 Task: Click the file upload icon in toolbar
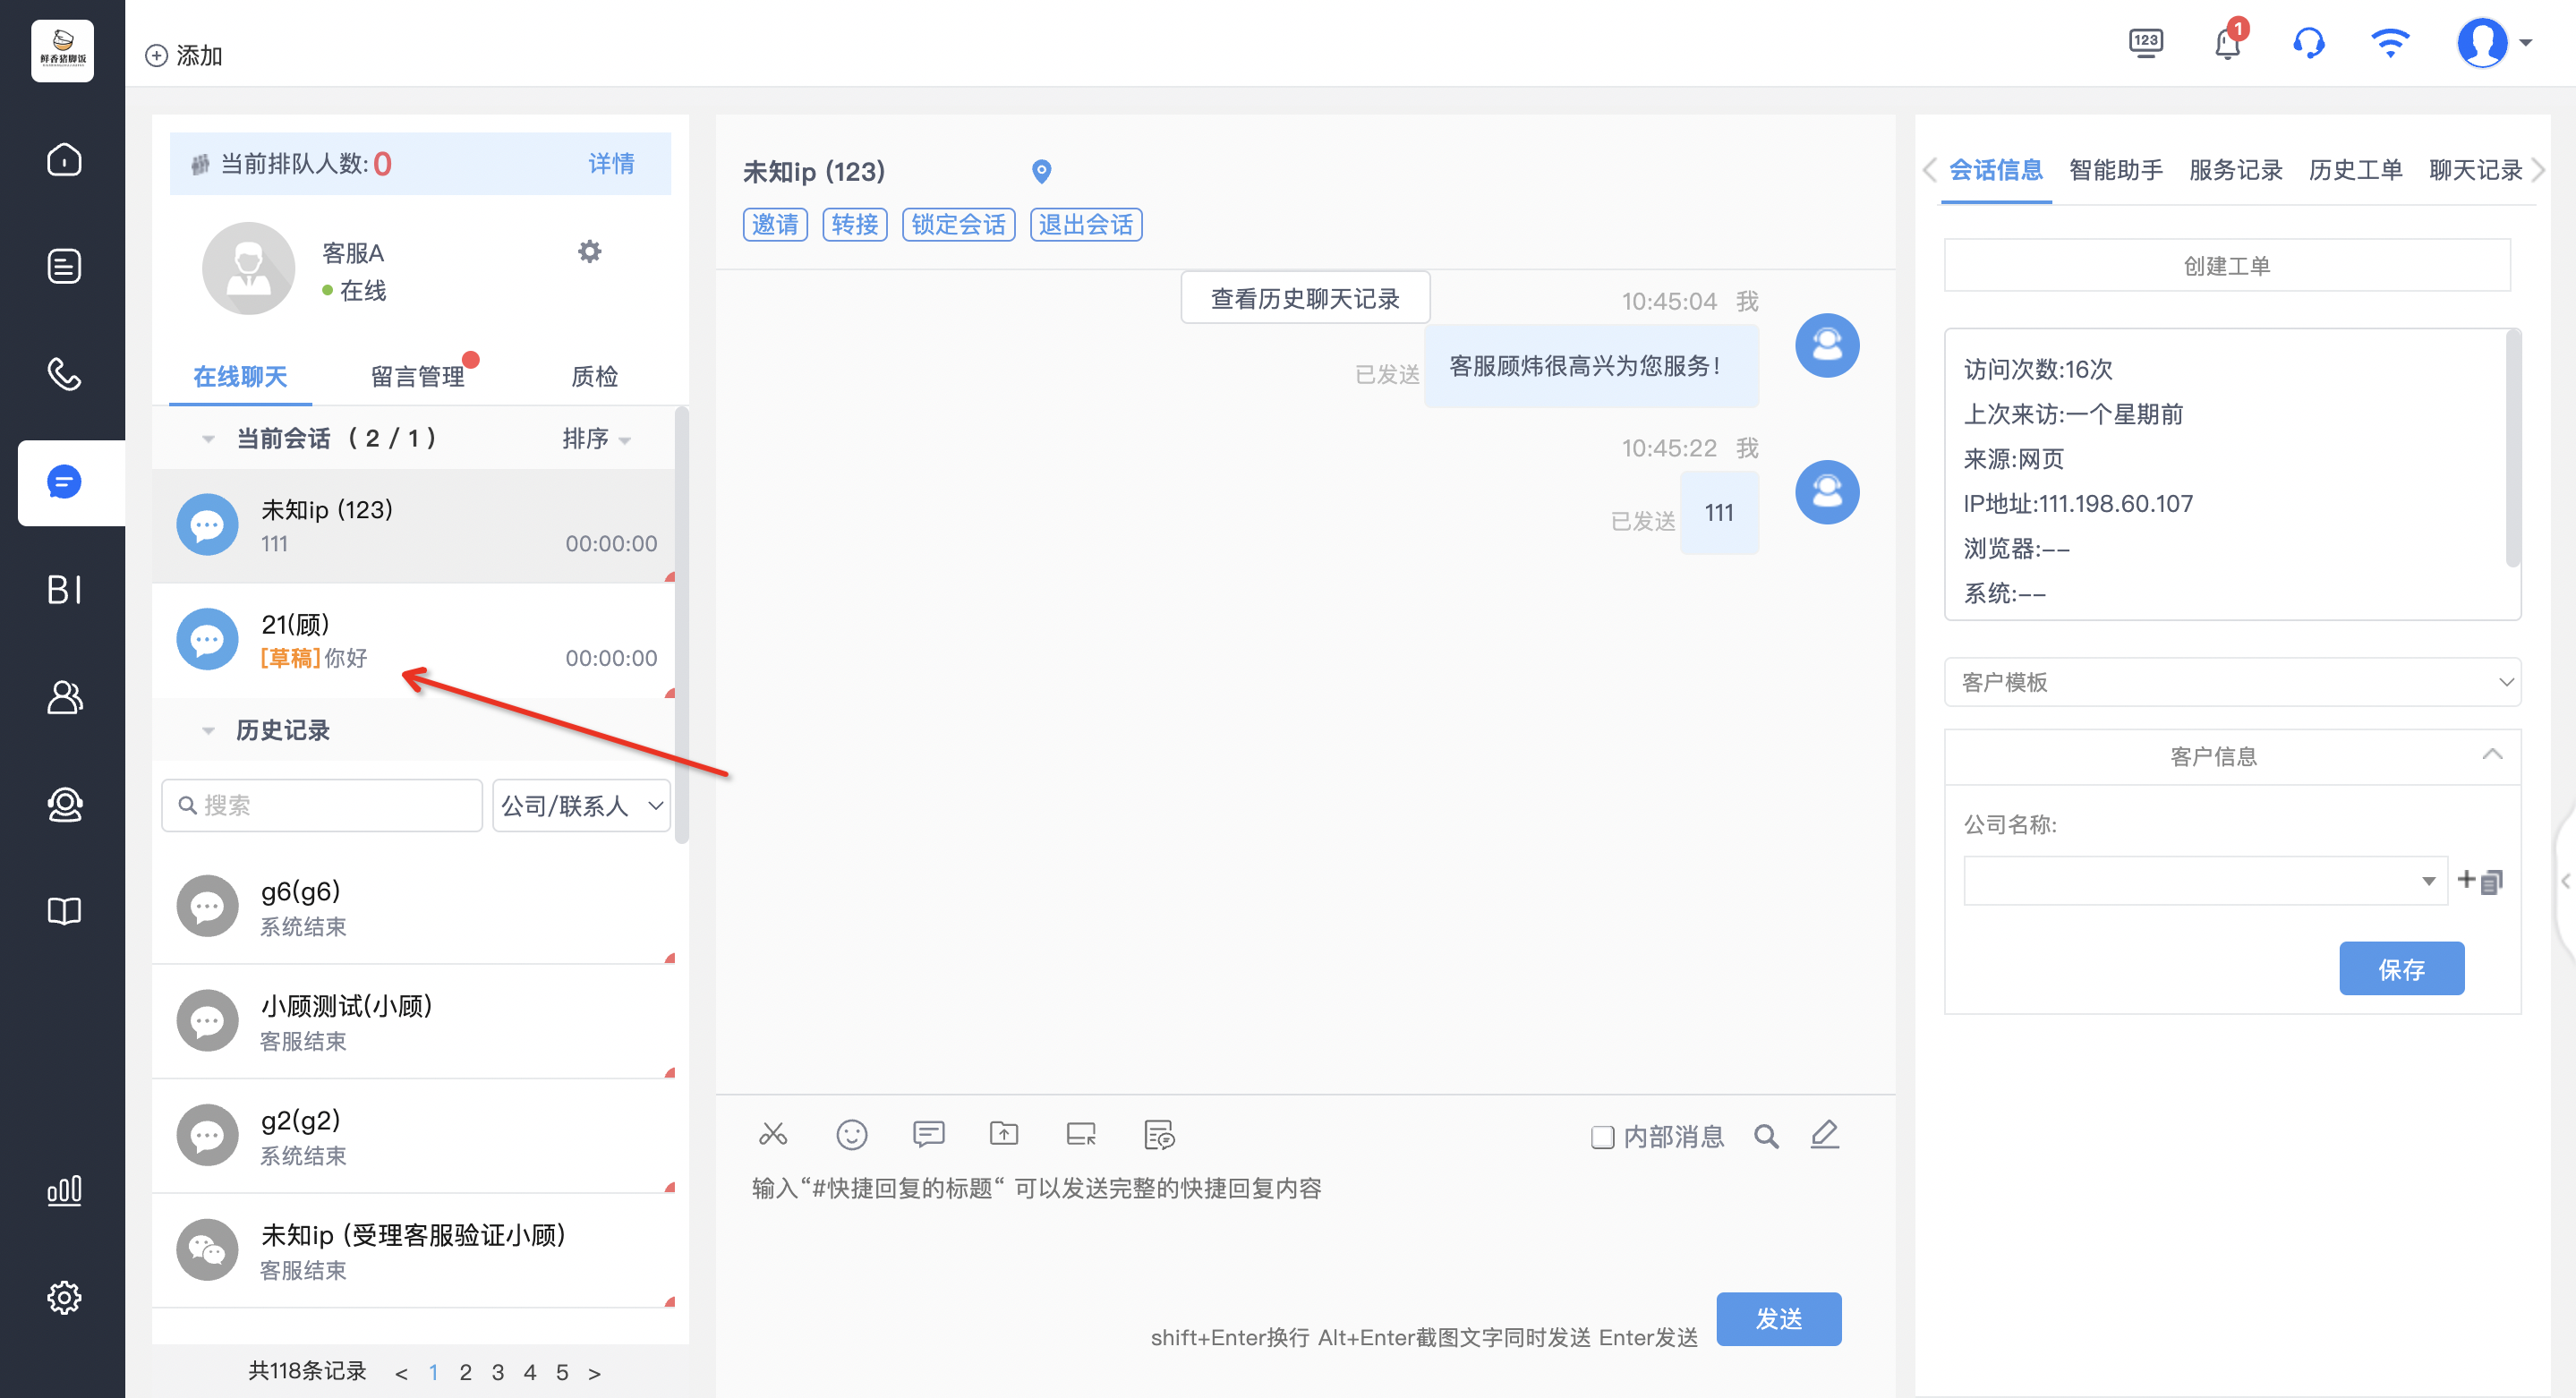coord(1004,1133)
